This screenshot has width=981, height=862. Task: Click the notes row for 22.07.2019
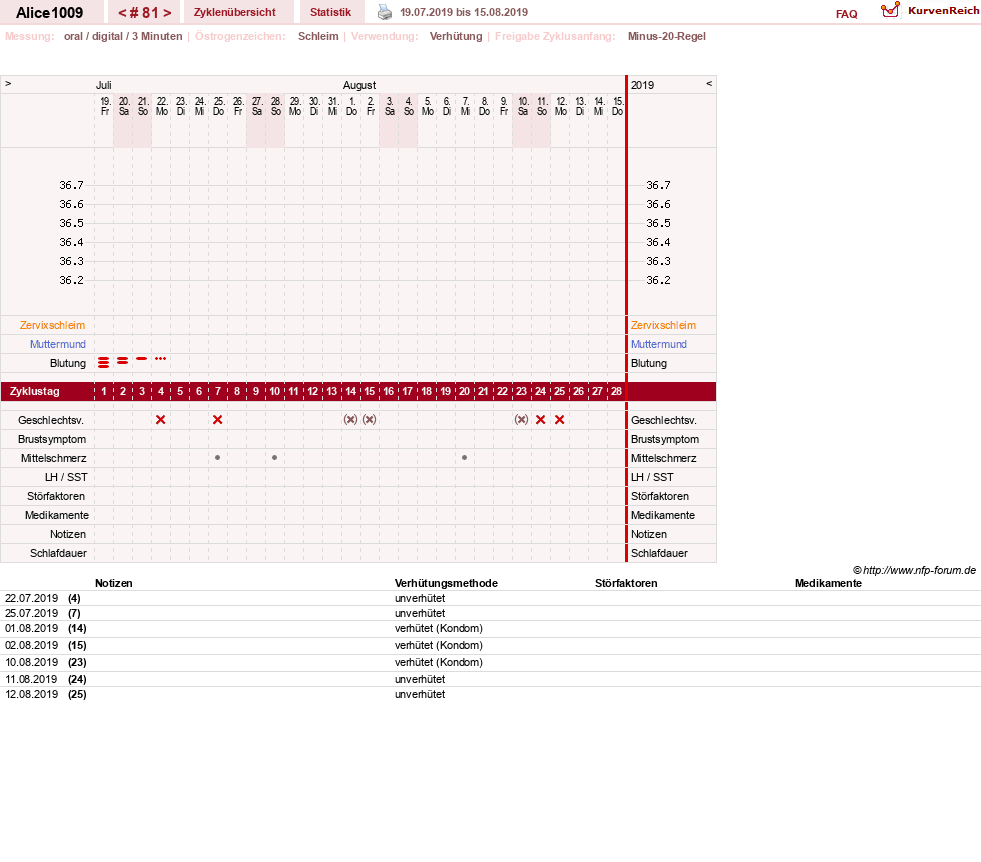coord(490,599)
